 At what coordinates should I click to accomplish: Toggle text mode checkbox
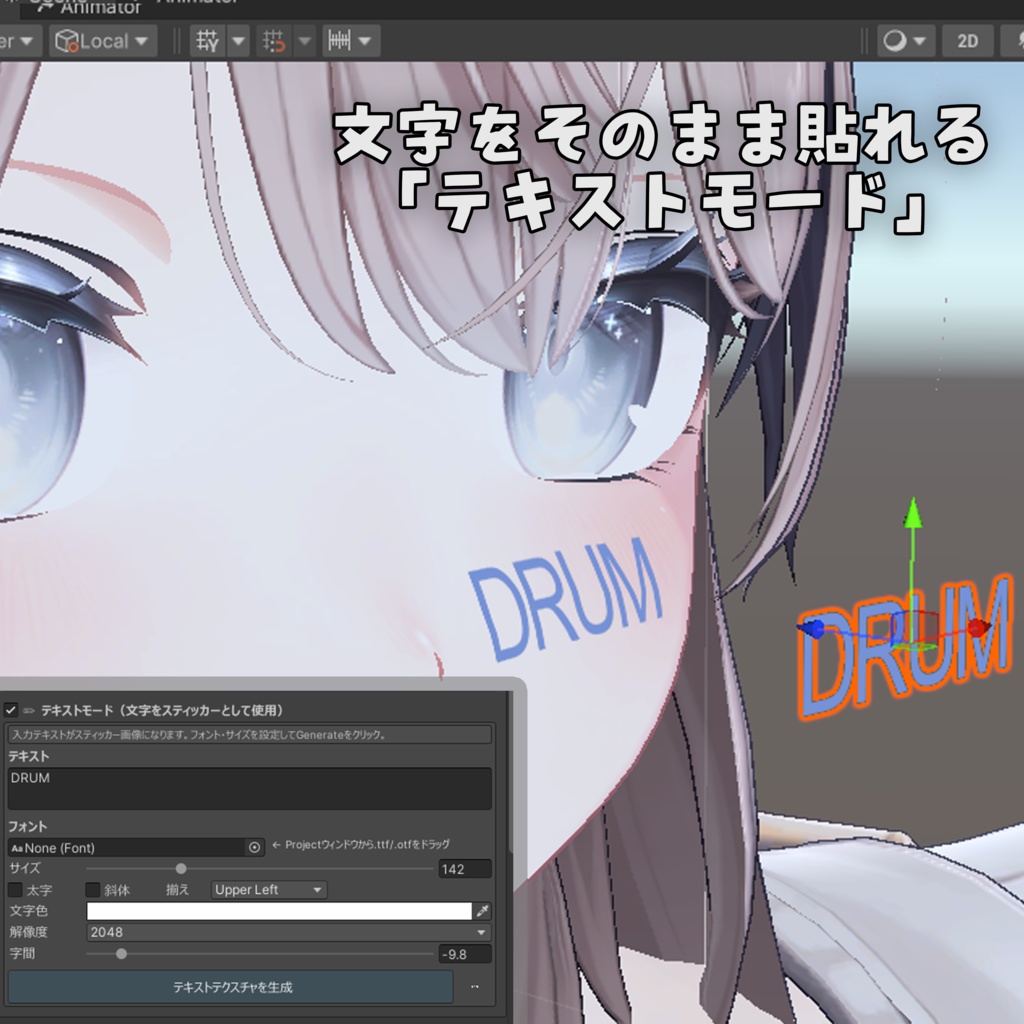10,710
